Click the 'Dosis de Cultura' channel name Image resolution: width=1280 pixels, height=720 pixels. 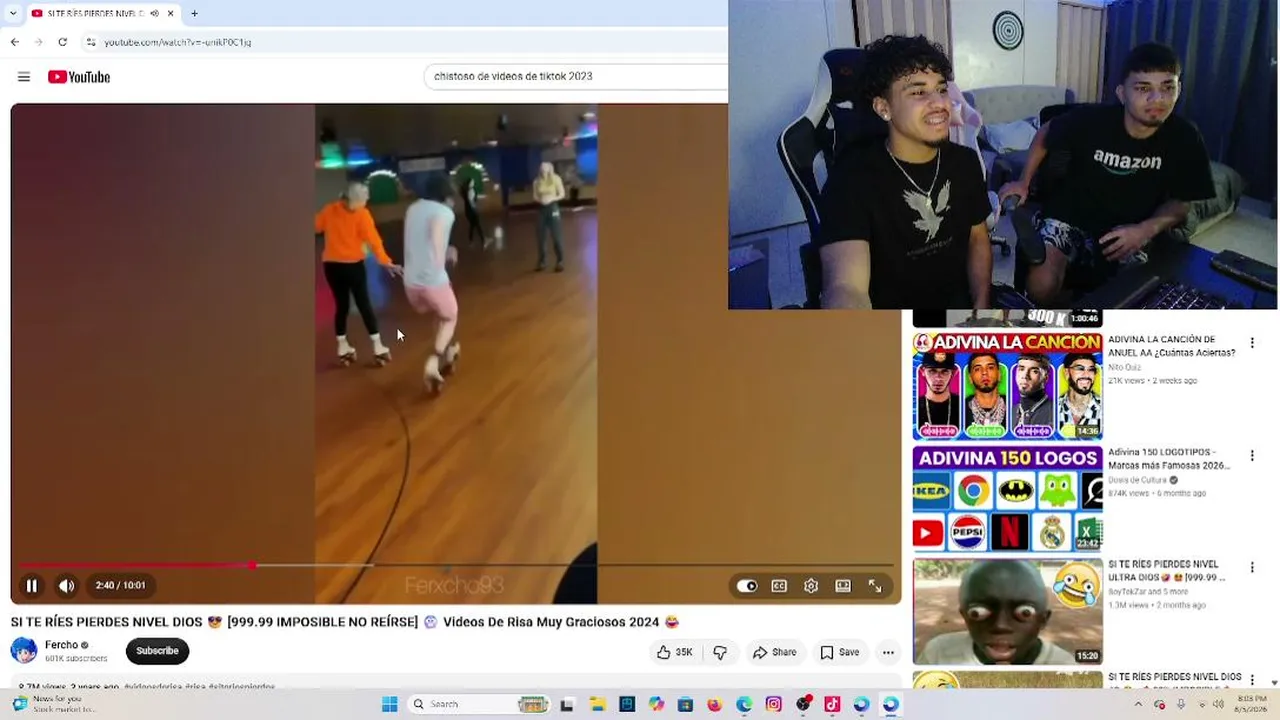coord(1137,480)
